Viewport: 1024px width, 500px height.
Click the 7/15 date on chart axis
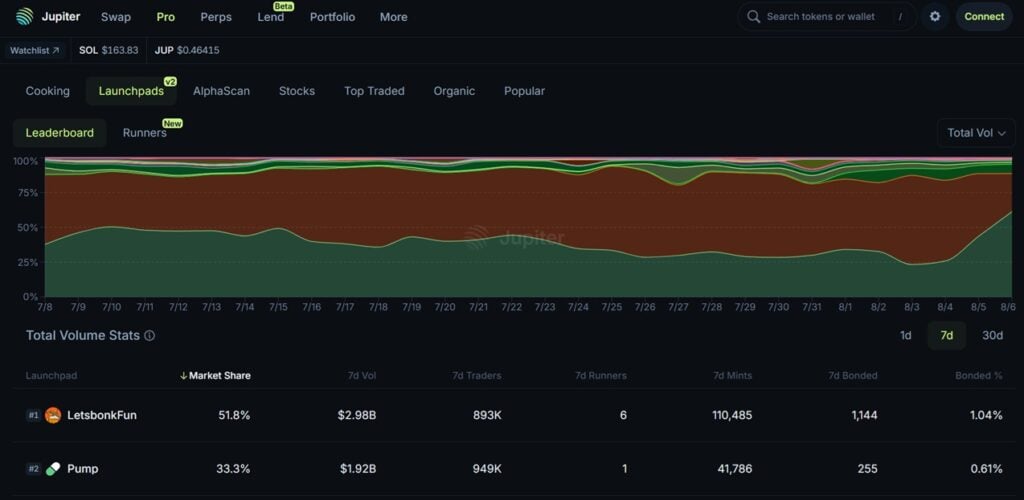pos(278,307)
